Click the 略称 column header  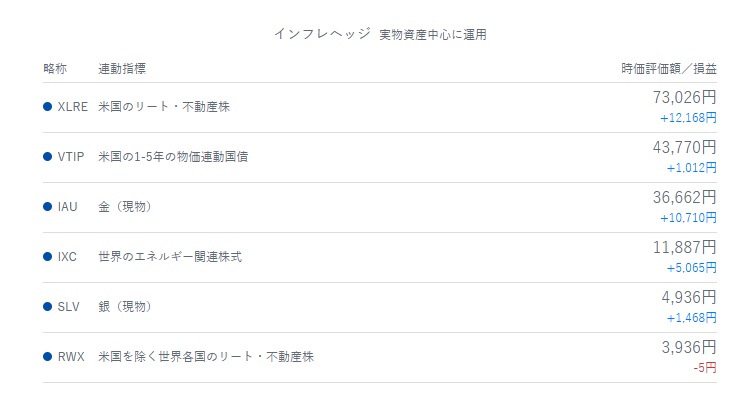click(55, 69)
